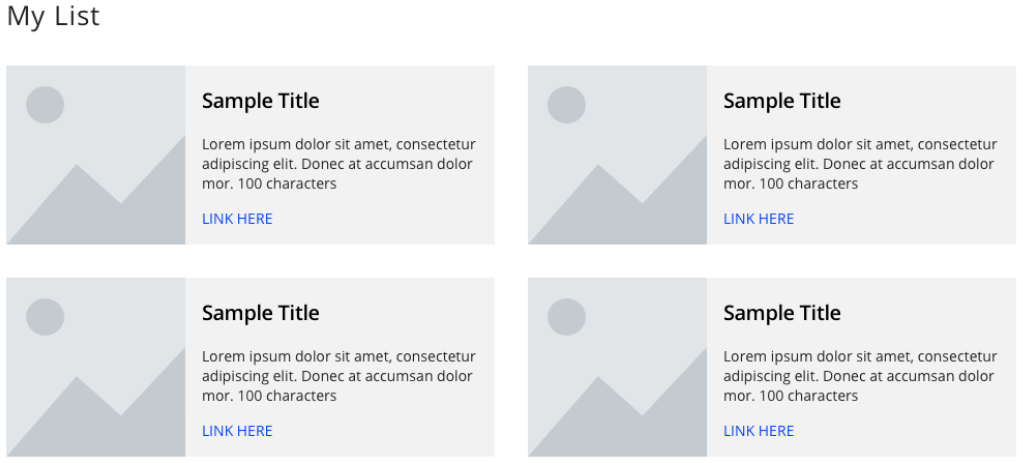Open the LINK HERE in the top-right card
The image size is (1023, 463).
point(758,219)
